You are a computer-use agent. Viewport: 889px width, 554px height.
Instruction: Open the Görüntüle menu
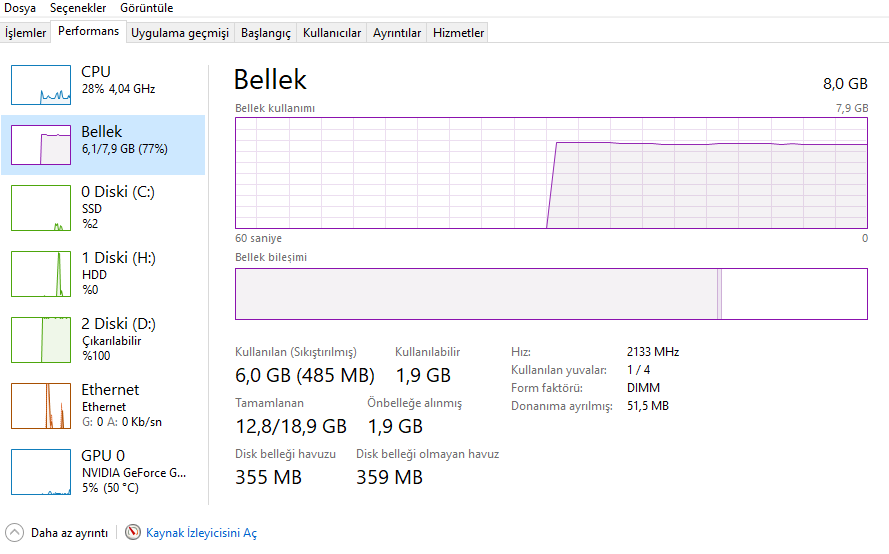coord(146,8)
